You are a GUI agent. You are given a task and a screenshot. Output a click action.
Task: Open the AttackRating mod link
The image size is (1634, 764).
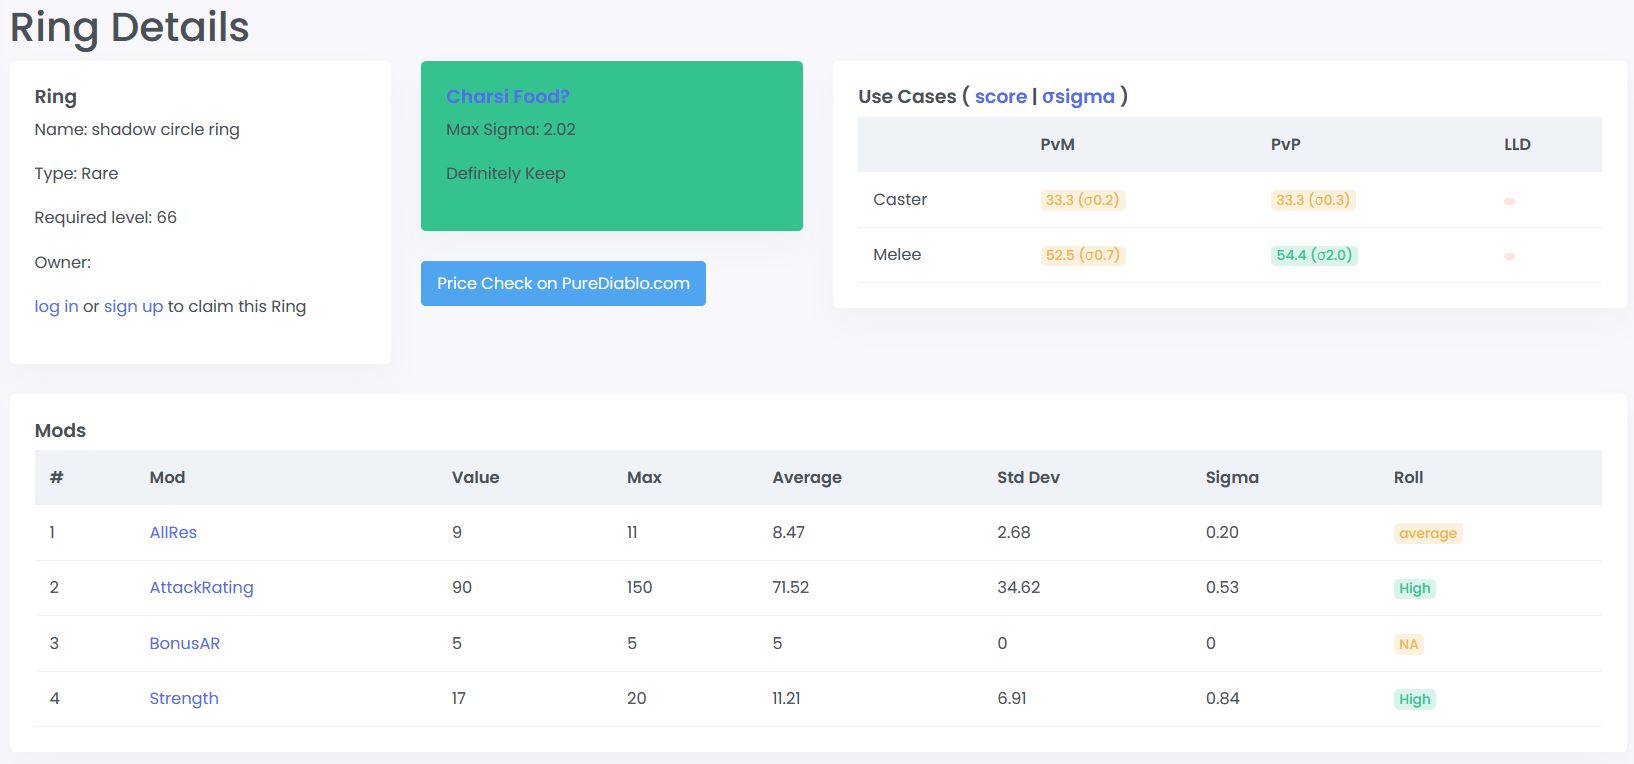[x=201, y=587]
